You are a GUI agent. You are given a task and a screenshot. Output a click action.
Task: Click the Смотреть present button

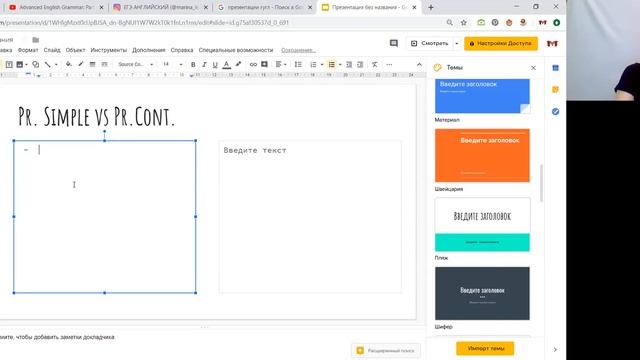coord(429,43)
